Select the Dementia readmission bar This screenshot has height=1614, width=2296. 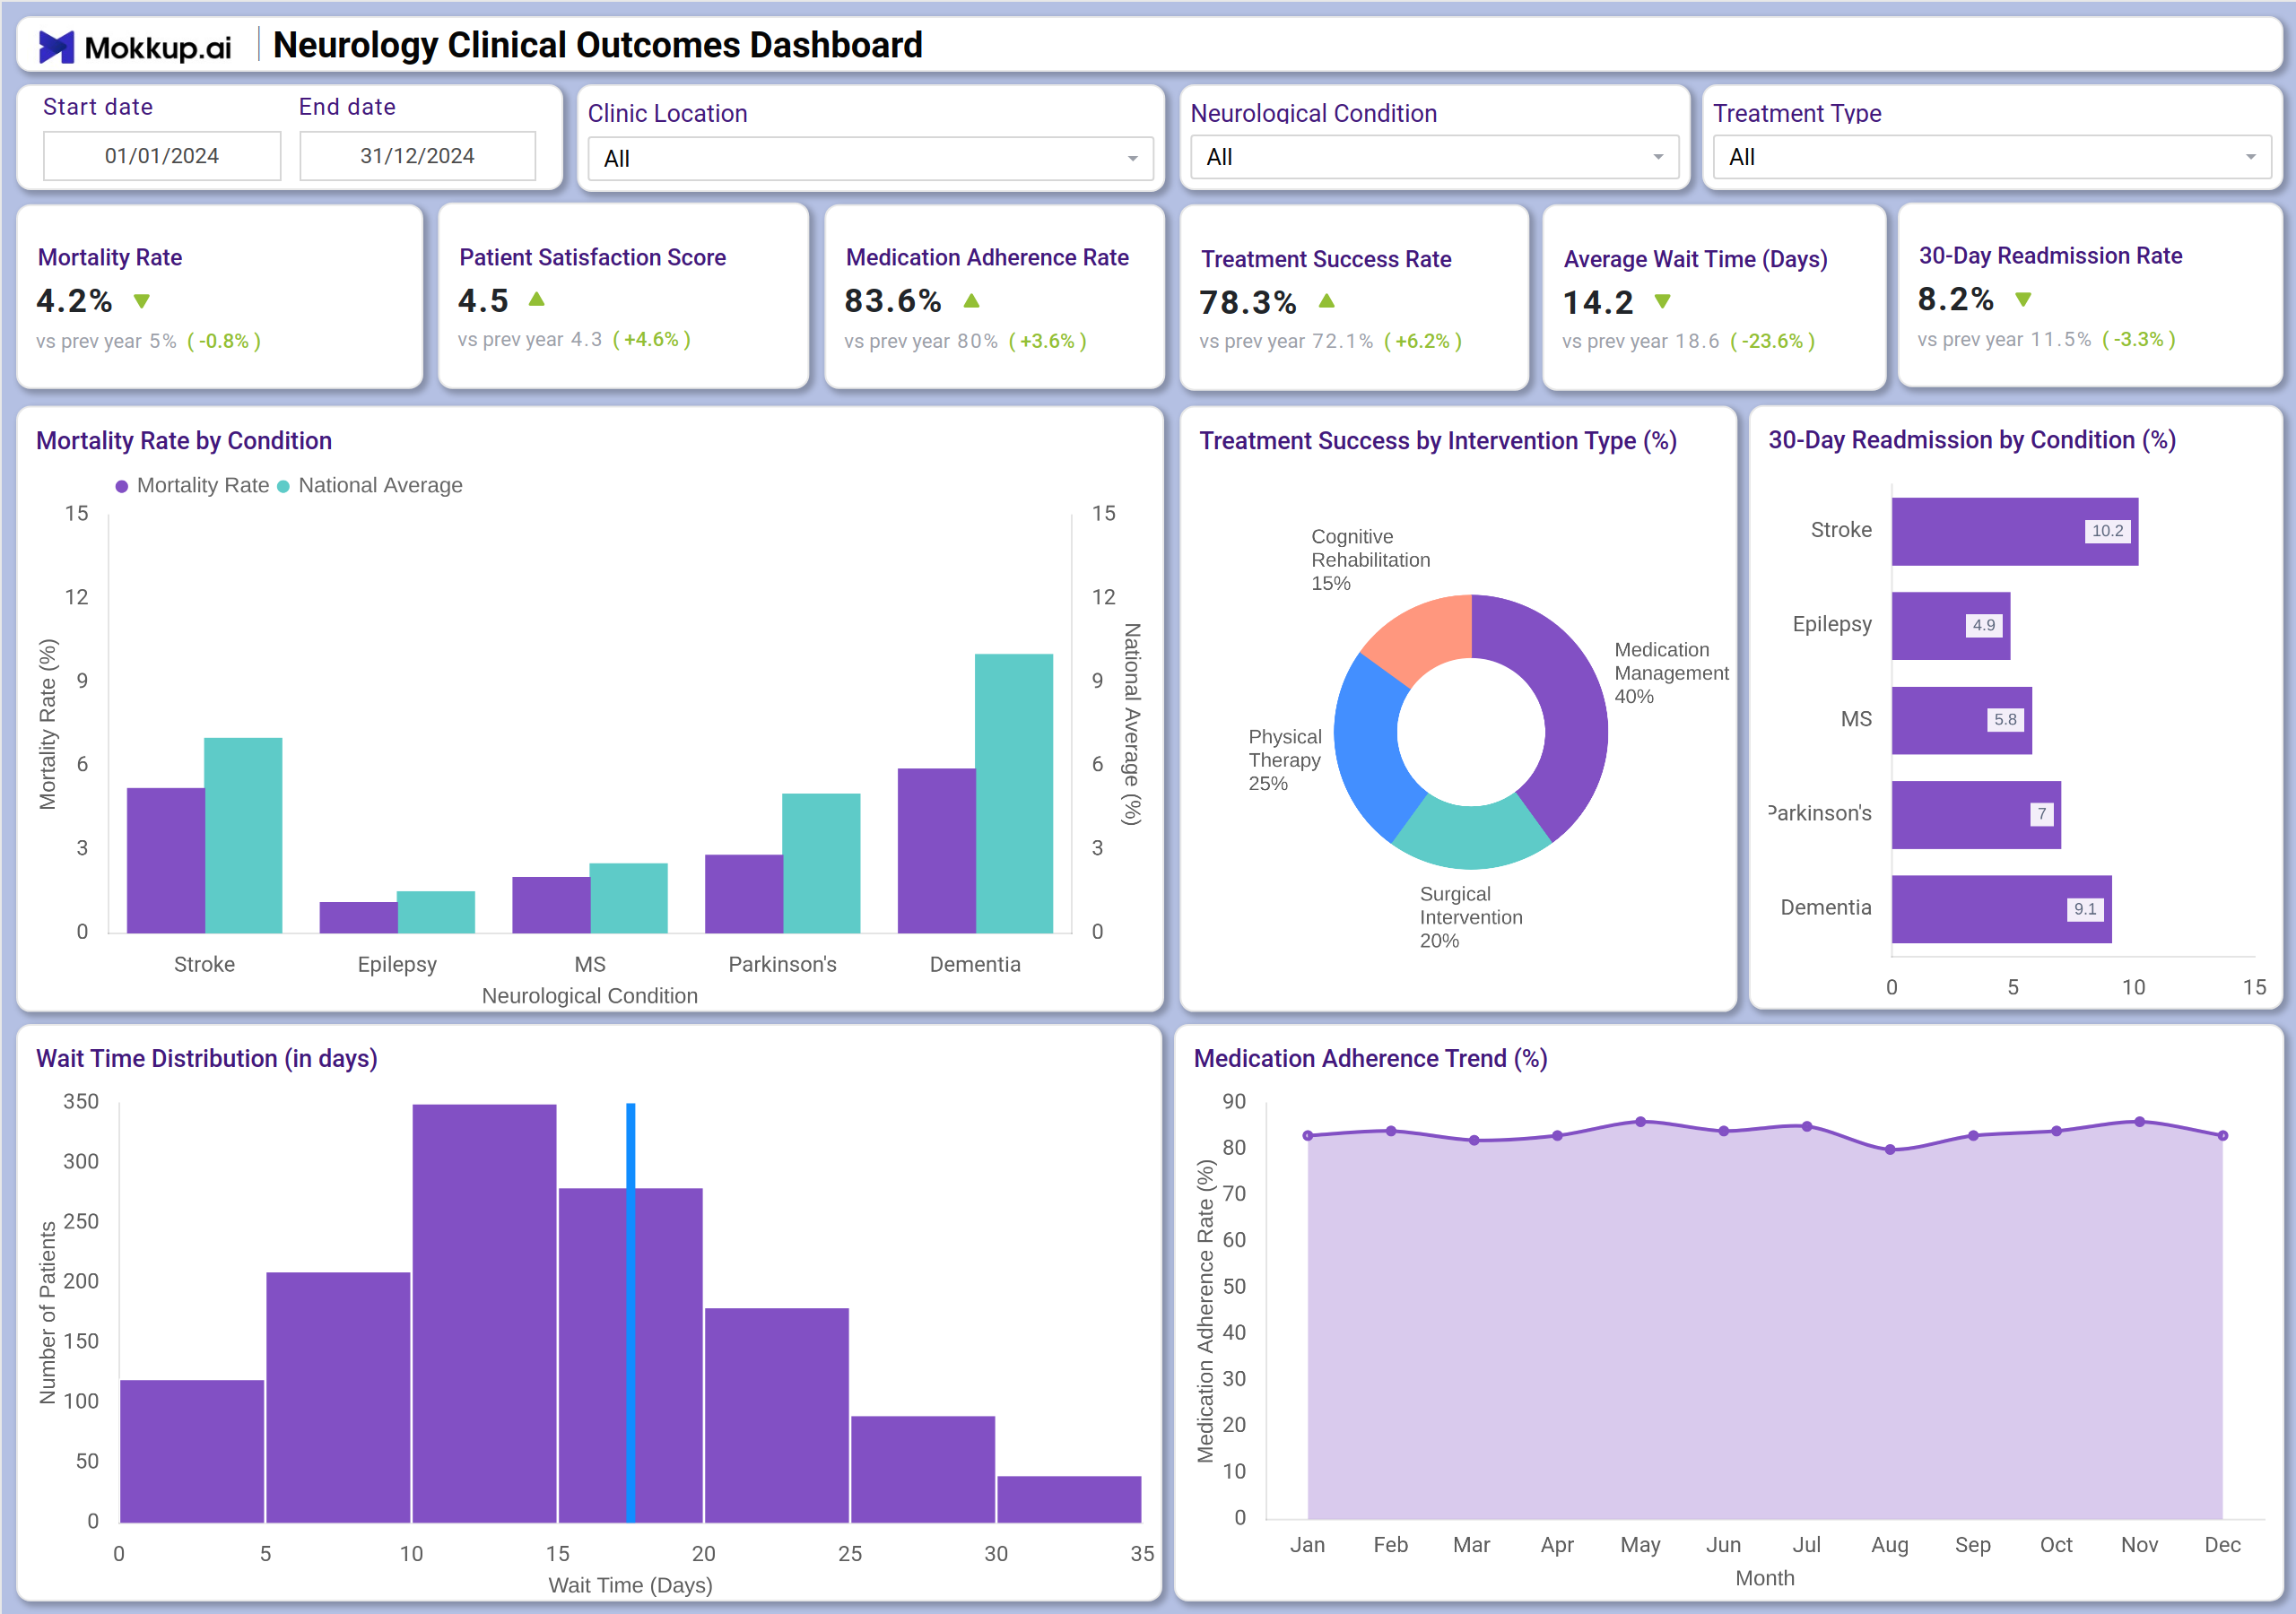2002,909
